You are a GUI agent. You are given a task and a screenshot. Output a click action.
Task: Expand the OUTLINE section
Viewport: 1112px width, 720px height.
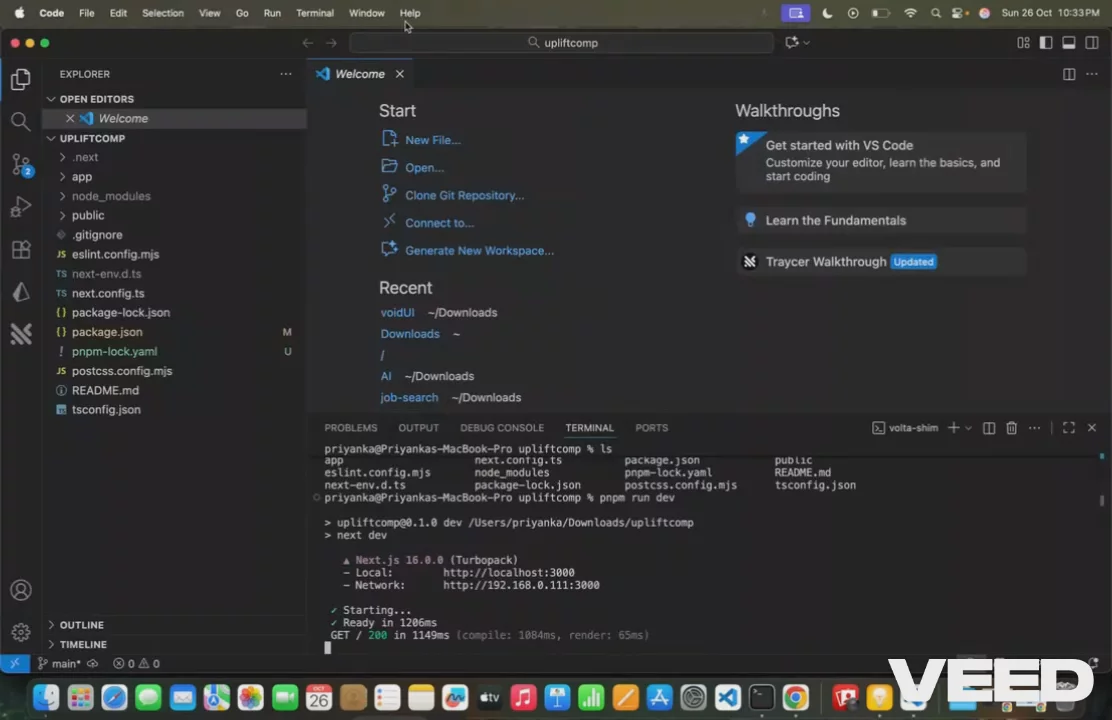pos(81,625)
